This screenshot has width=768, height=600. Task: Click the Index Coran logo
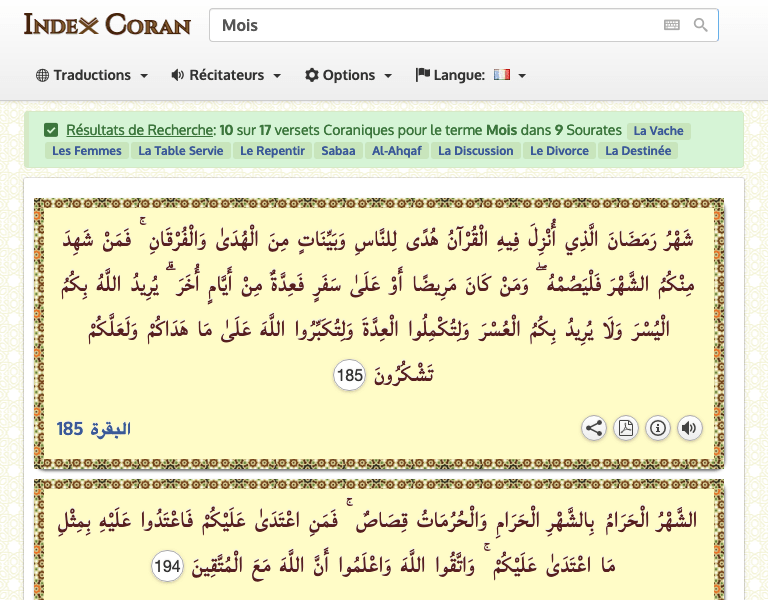tap(107, 24)
